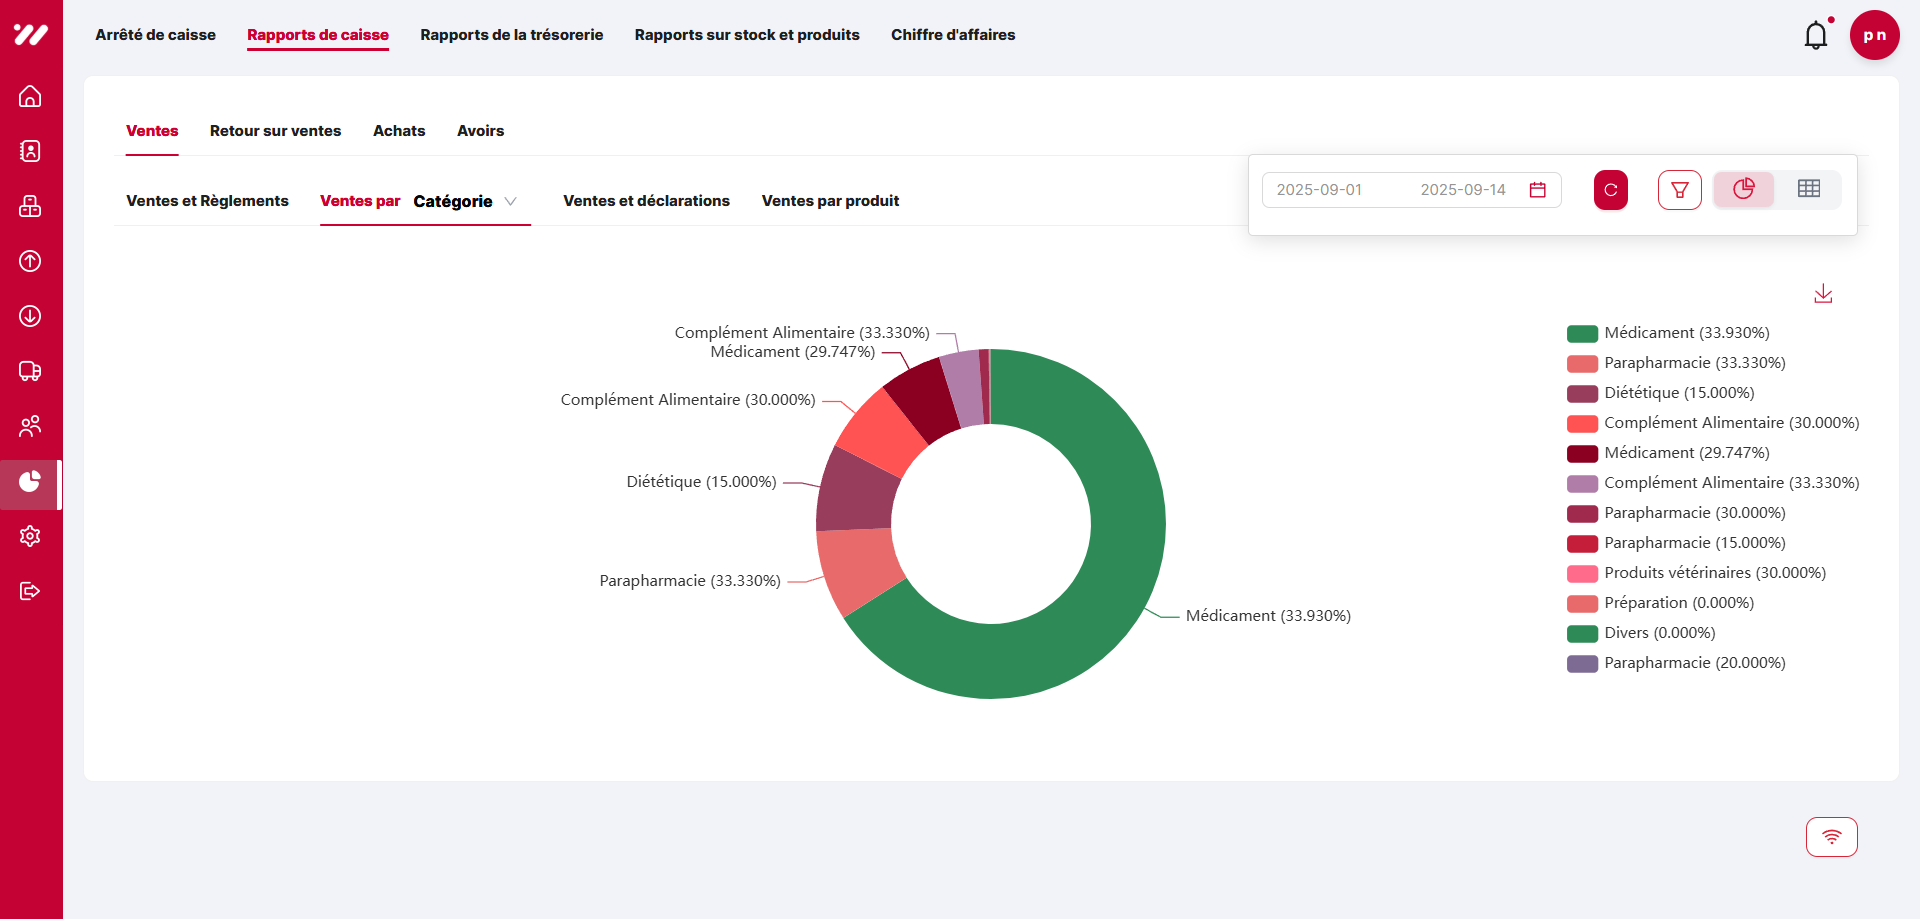
Task: Open the contacts directory from the sidebar
Action: [x=30, y=151]
